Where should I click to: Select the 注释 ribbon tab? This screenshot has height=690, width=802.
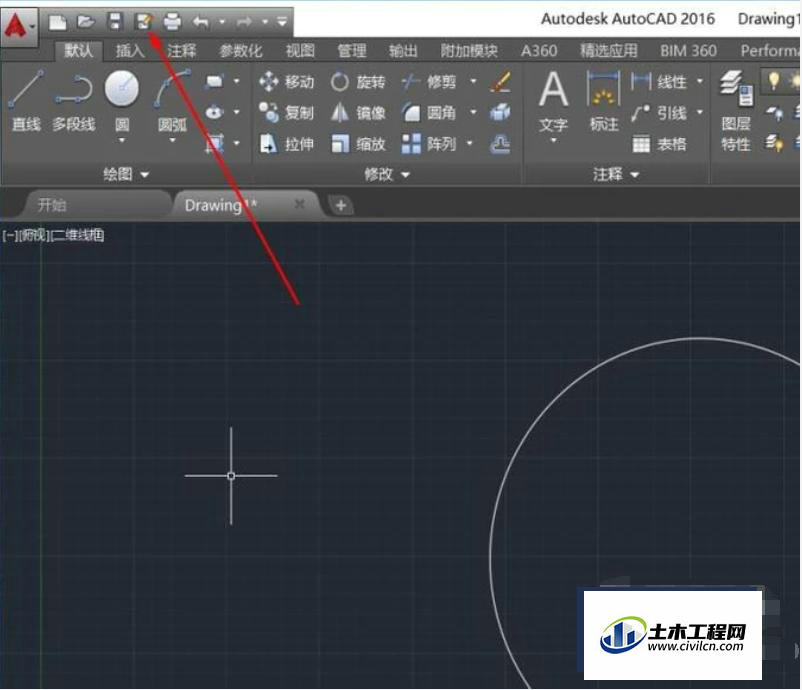point(182,51)
